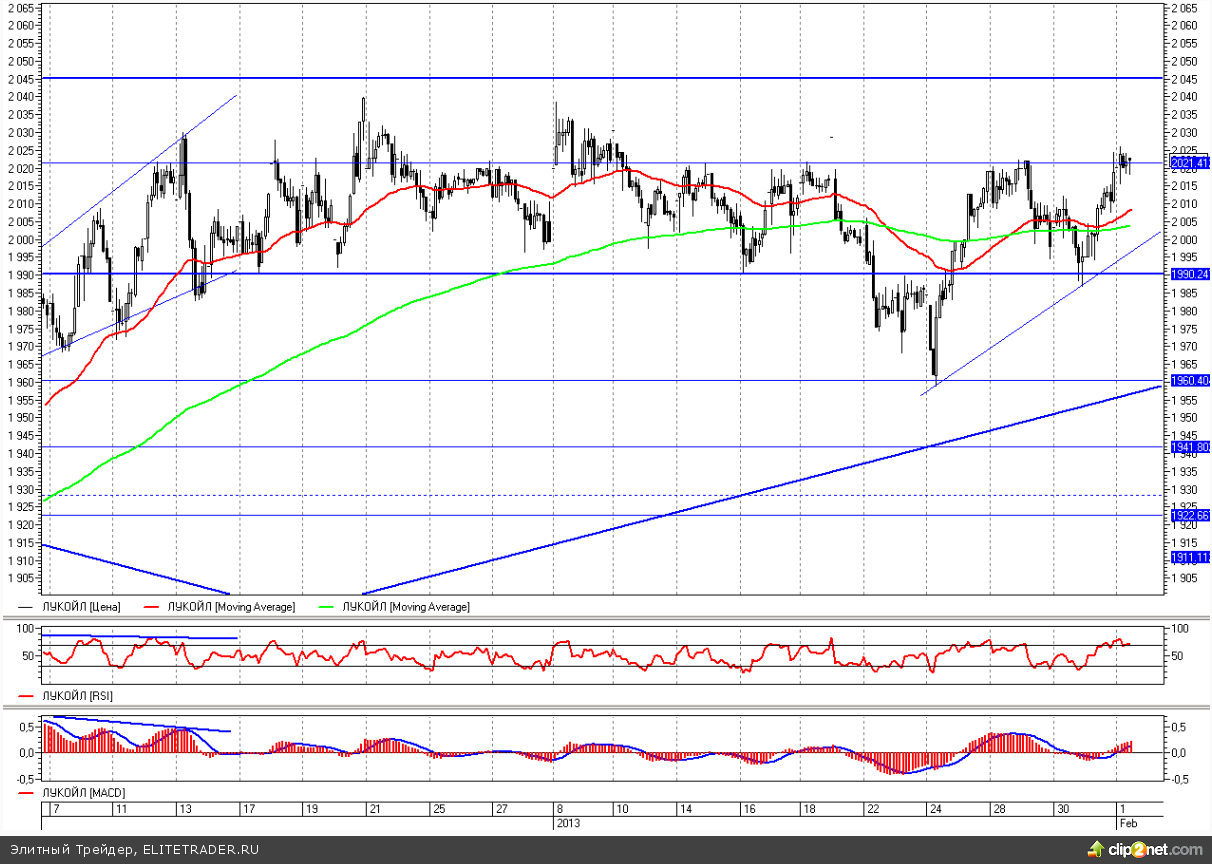Click the 1960.40 support level label

tap(1189, 381)
